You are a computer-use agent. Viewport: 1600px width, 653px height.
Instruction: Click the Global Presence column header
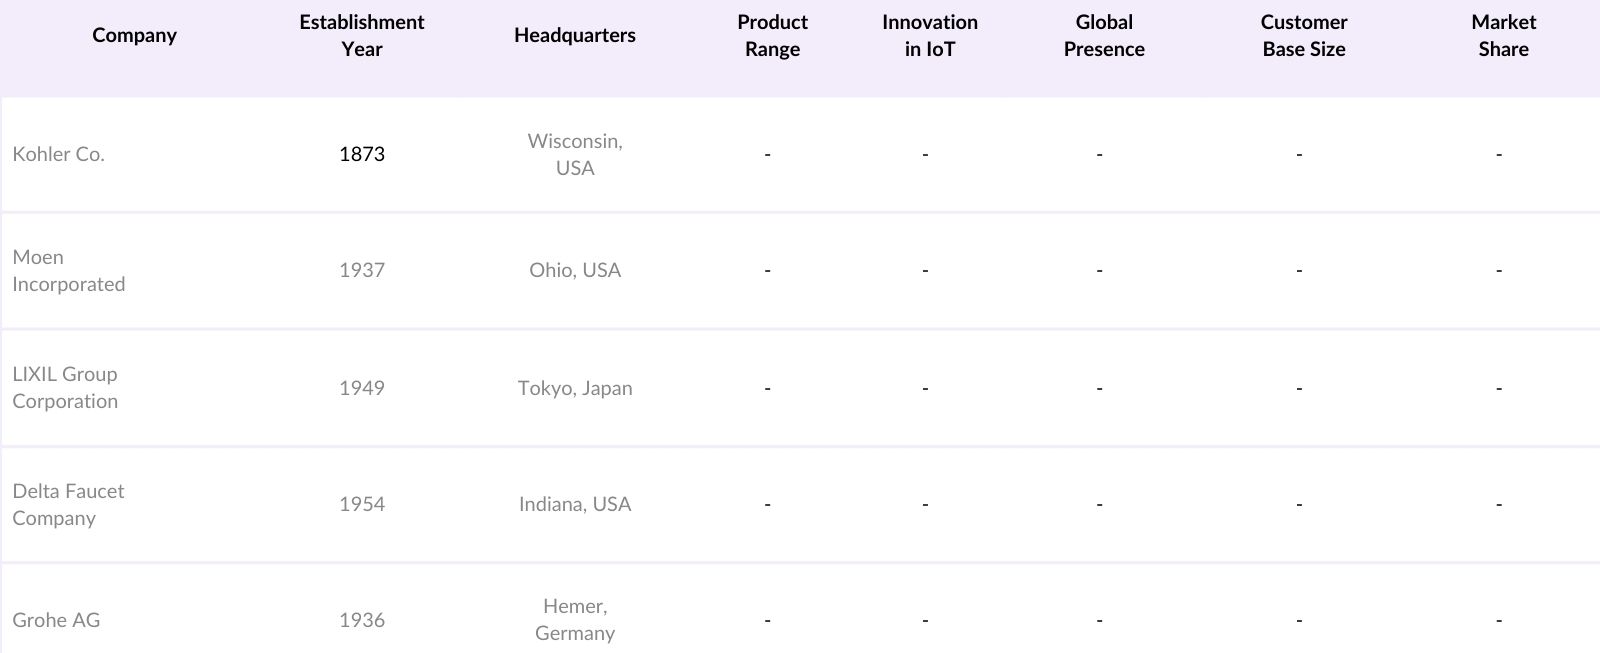1104,36
